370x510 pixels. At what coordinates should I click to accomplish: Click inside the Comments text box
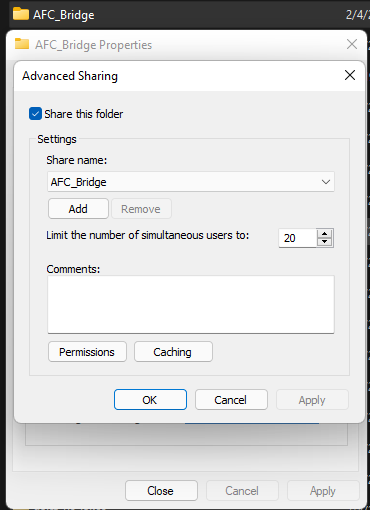(191, 304)
